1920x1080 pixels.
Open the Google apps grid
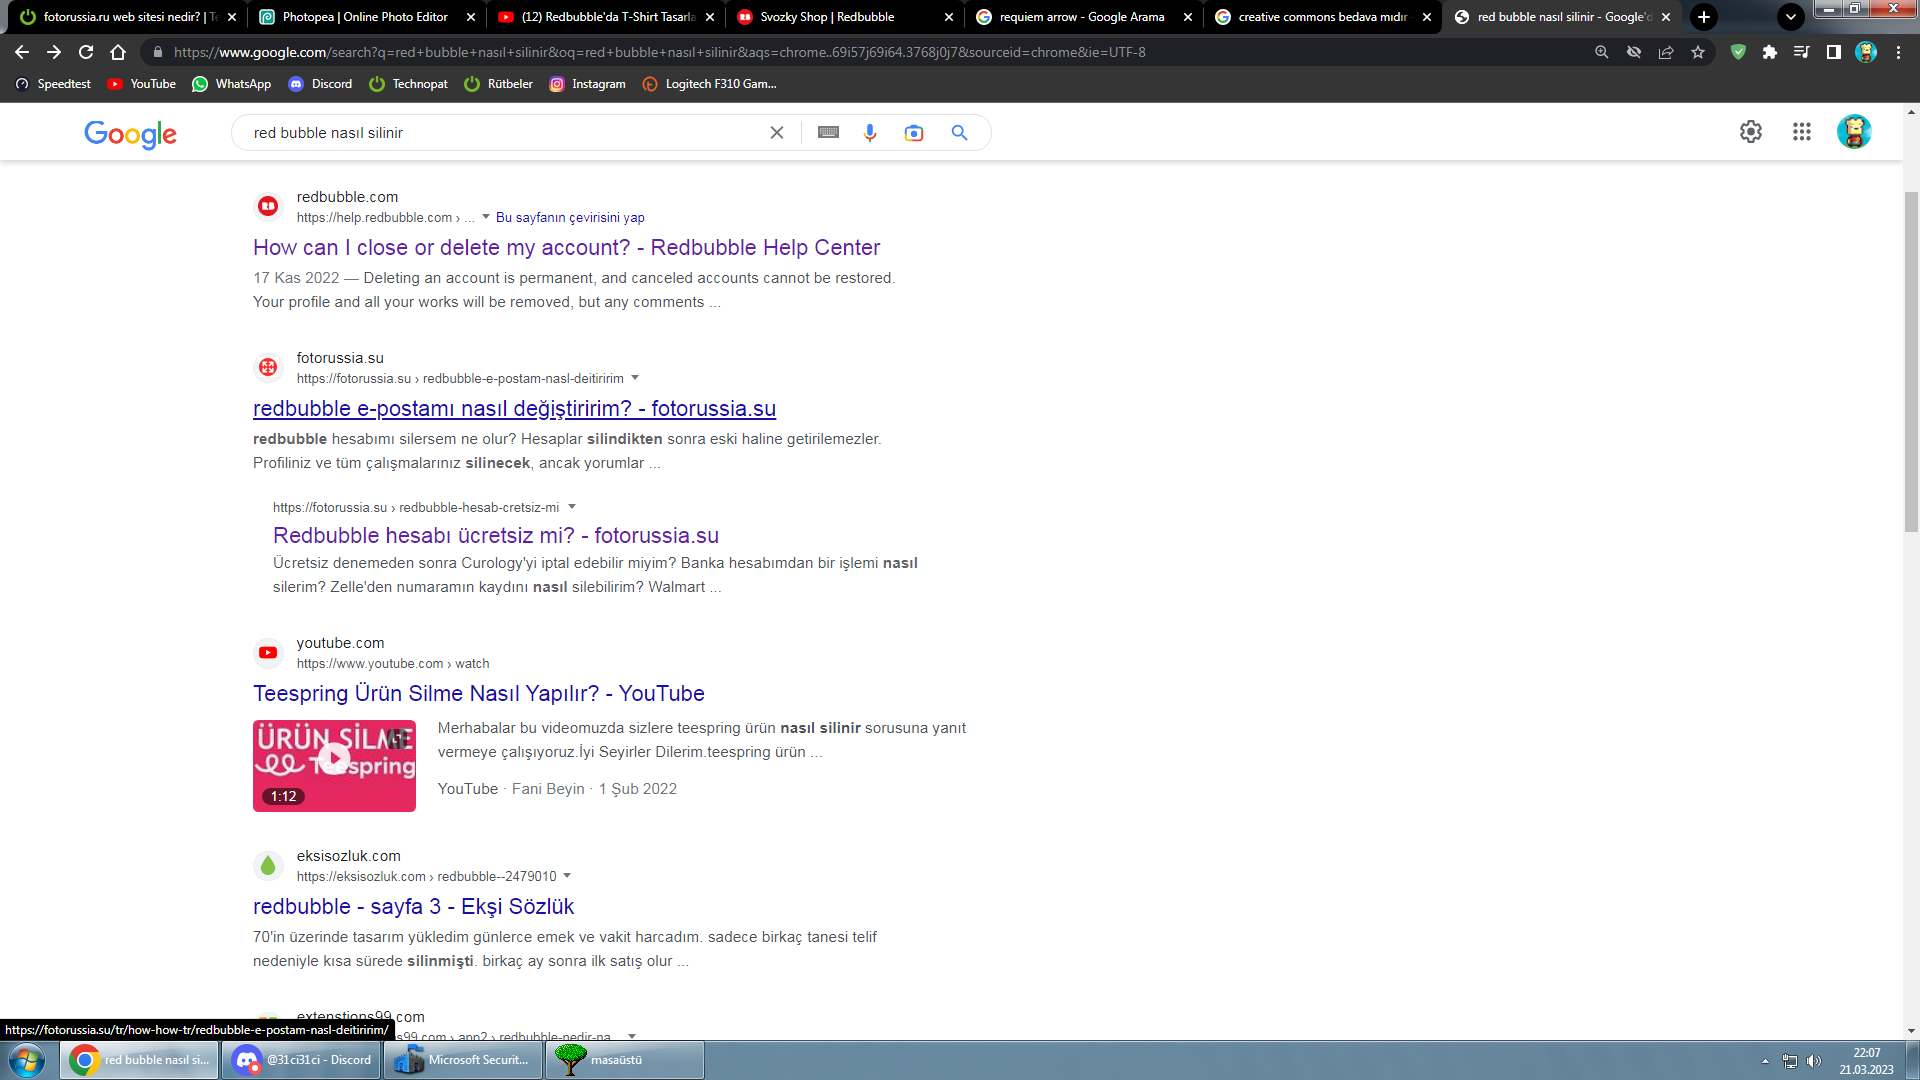pyautogui.click(x=1802, y=132)
